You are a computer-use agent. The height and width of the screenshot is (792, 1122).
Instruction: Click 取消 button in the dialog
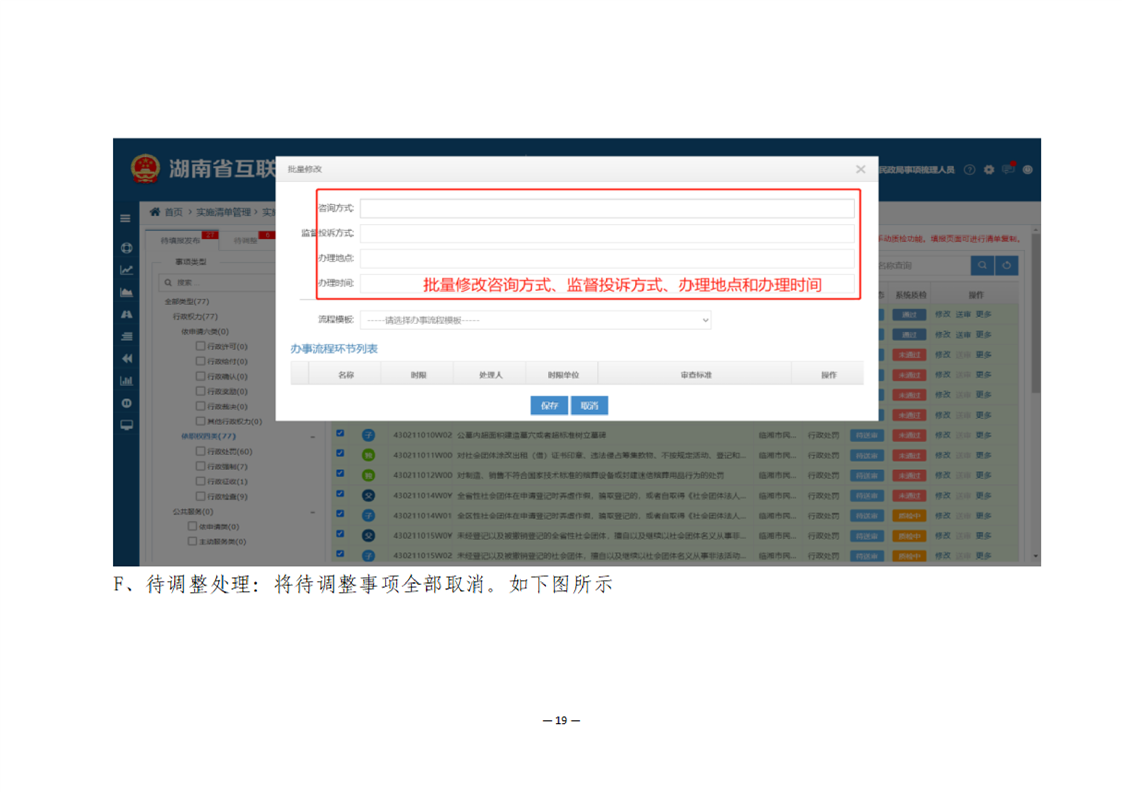589,405
